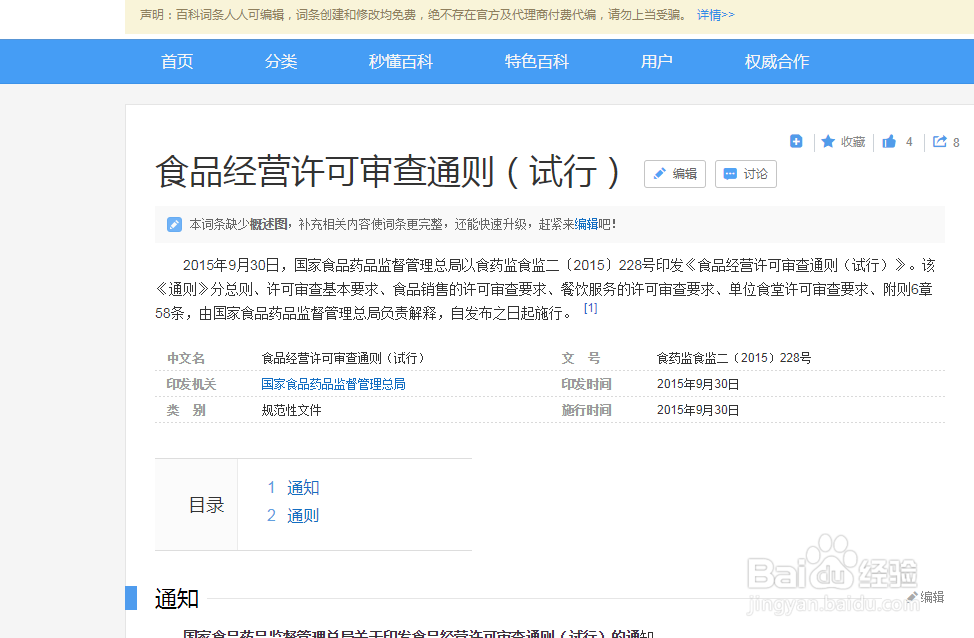
Task: Select 特色百科 in the navigation bar
Action: (x=537, y=62)
